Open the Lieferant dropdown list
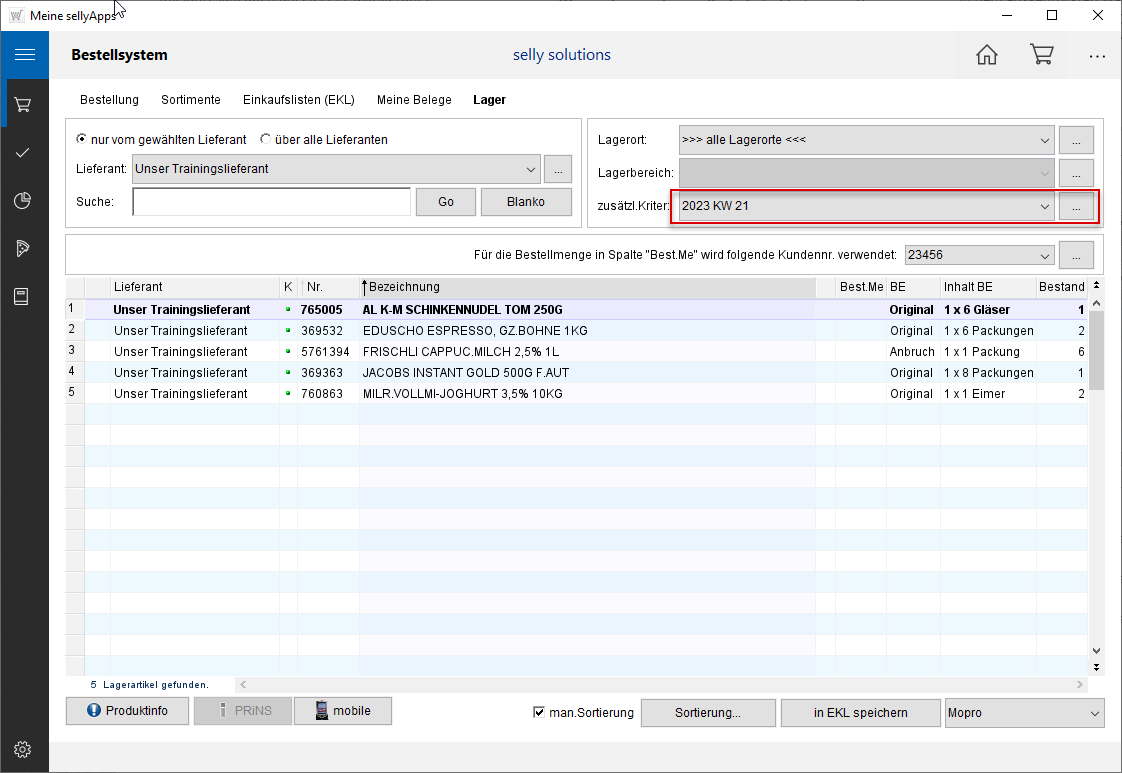 (x=530, y=169)
